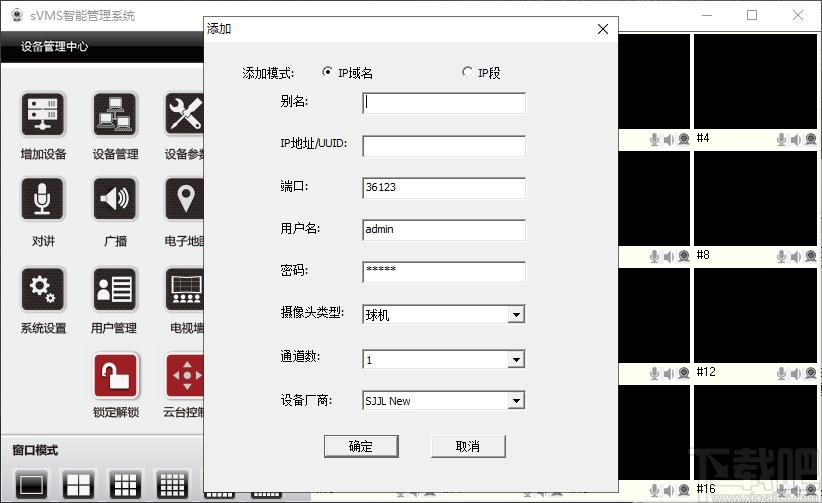Open the 设备厂商 vendor dropdown
The image size is (822, 503).
coord(516,401)
